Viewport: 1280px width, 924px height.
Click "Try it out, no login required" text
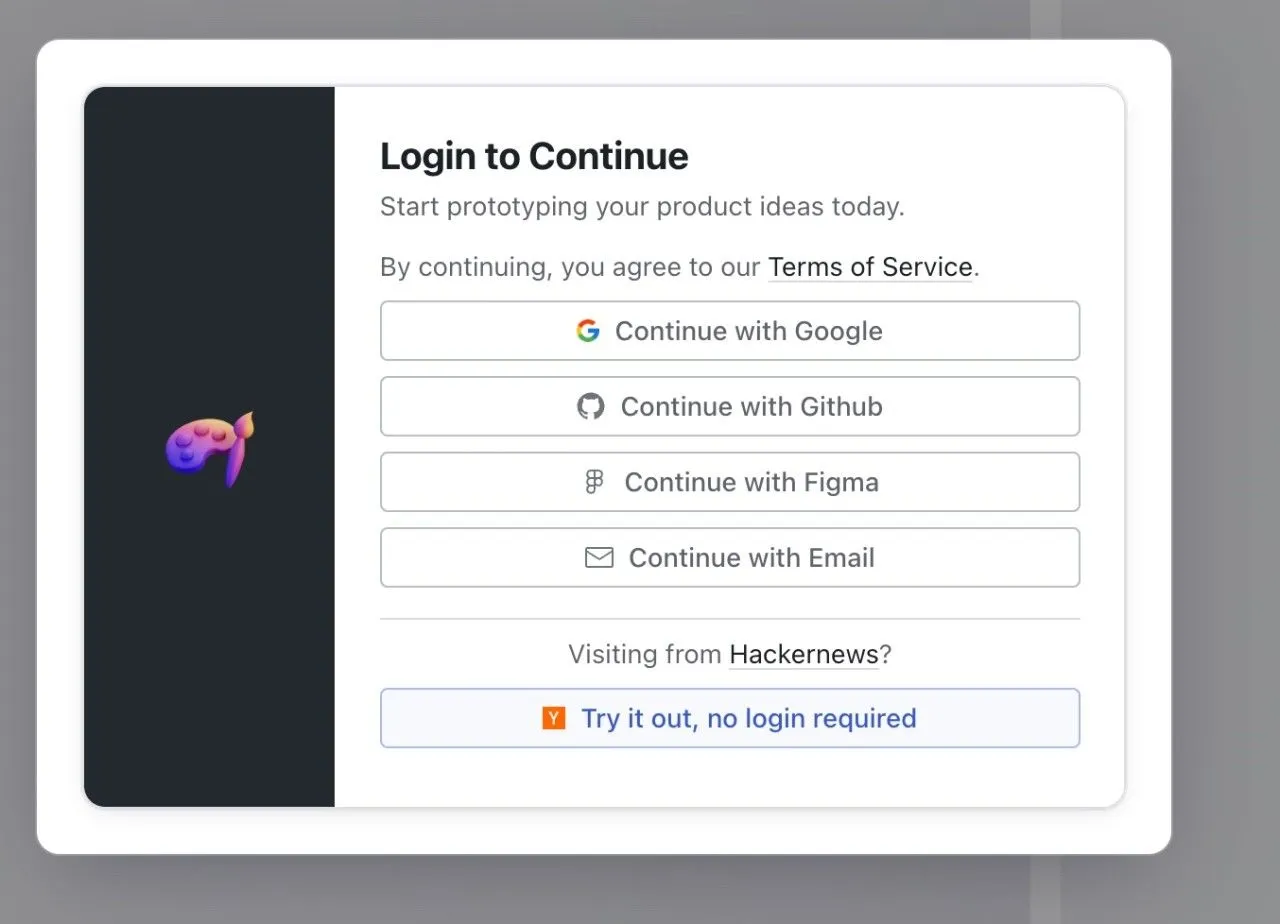[748, 718]
